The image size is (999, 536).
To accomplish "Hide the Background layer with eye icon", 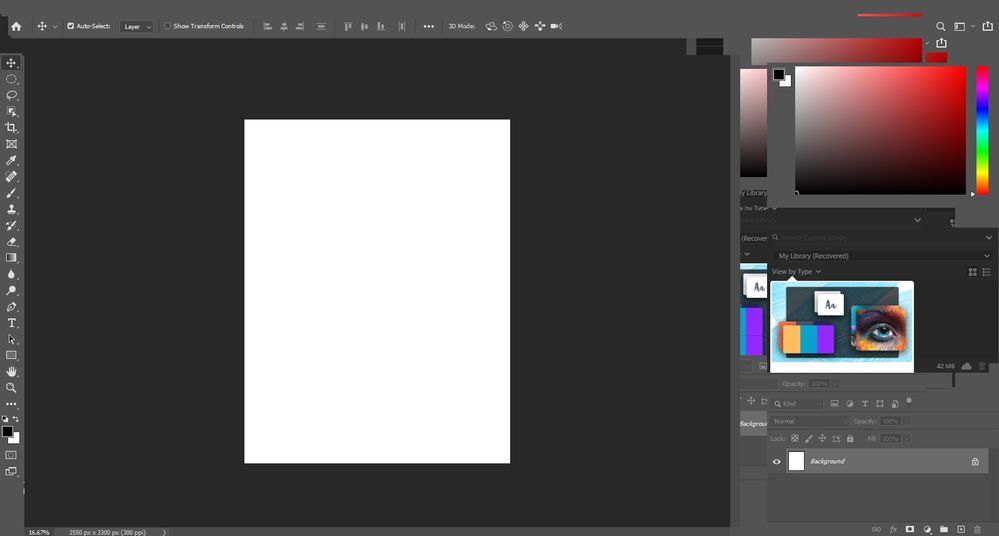I will 777,461.
